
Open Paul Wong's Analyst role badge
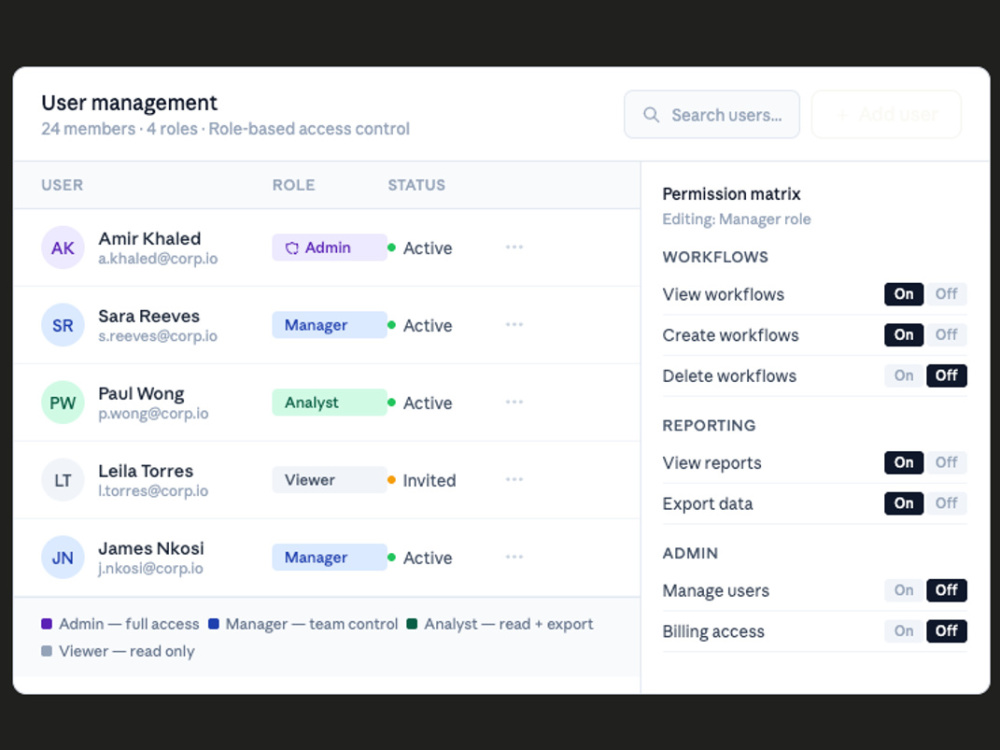pyautogui.click(x=329, y=402)
